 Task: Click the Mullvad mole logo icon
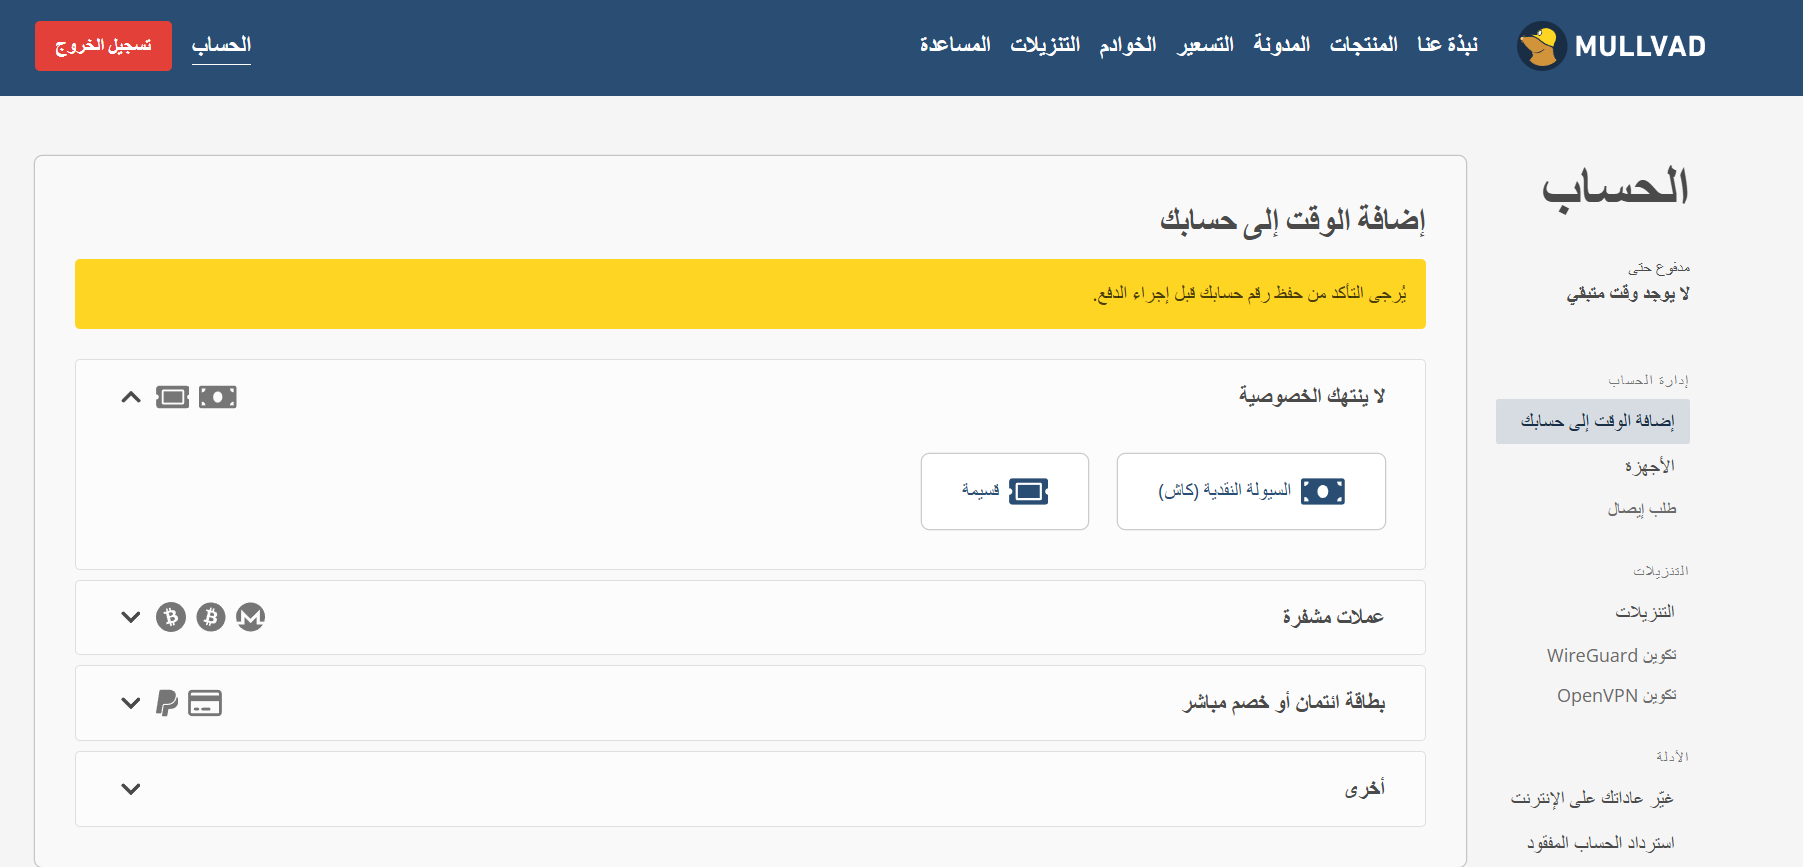click(x=1541, y=46)
